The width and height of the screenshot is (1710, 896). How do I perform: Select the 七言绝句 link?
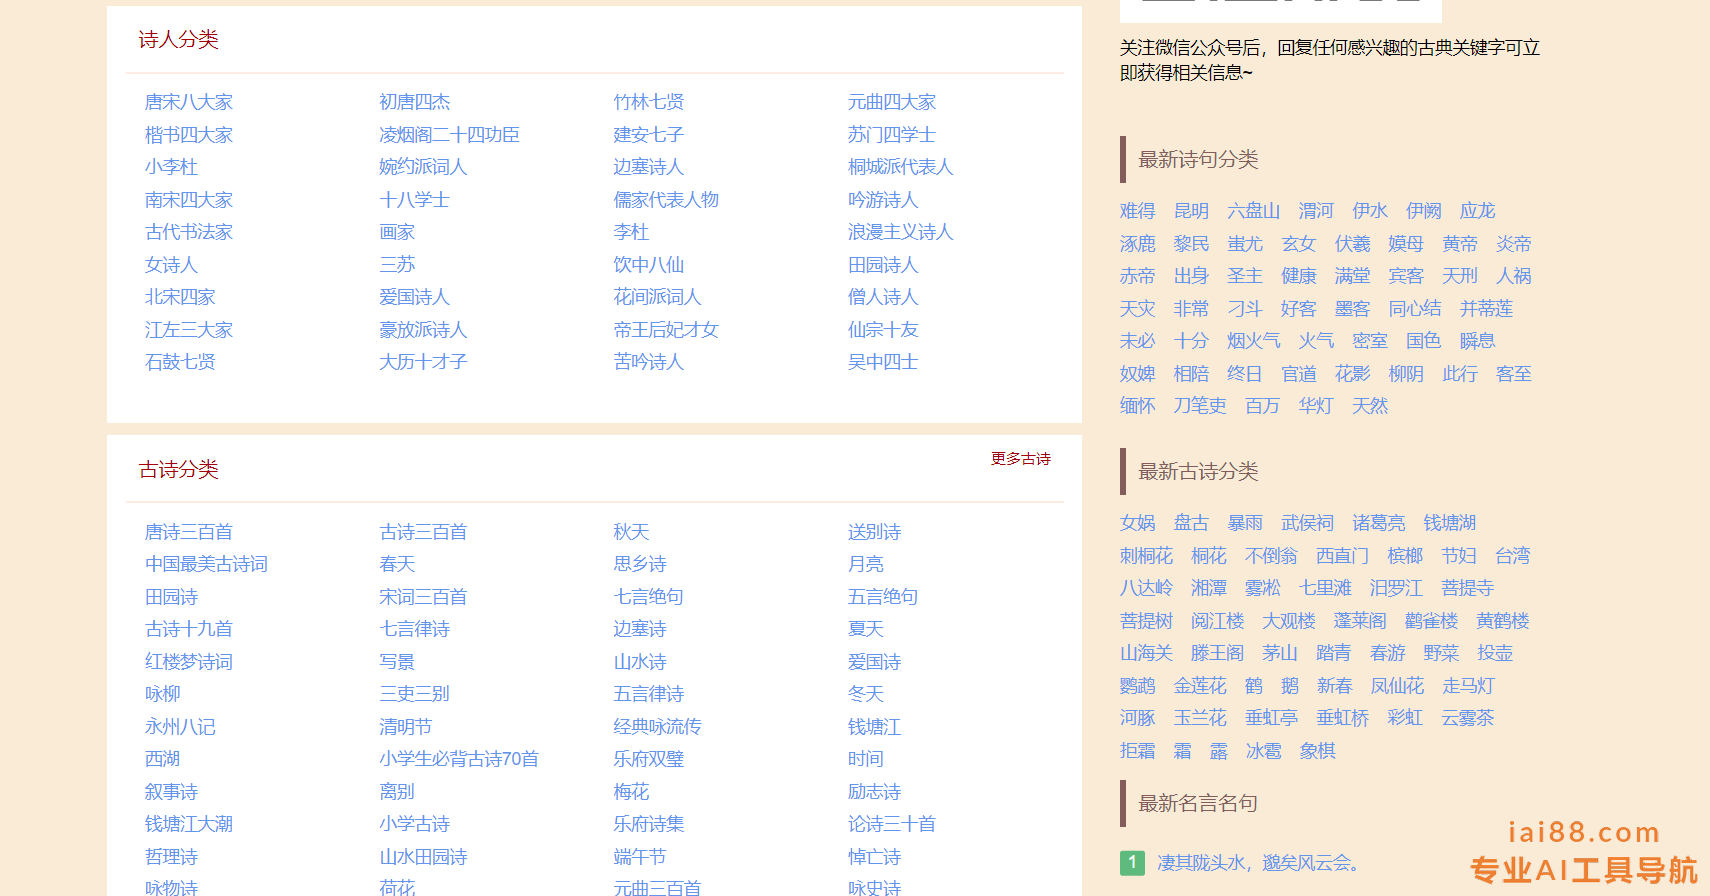[648, 597]
